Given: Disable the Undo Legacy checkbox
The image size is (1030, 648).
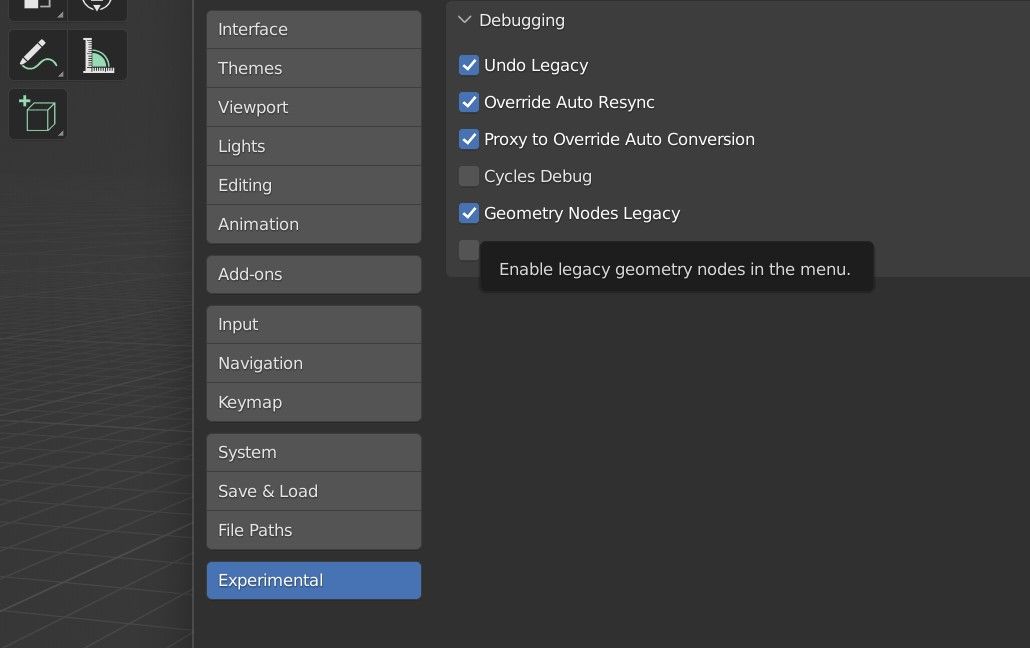Looking at the screenshot, I should [x=469, y=65].
